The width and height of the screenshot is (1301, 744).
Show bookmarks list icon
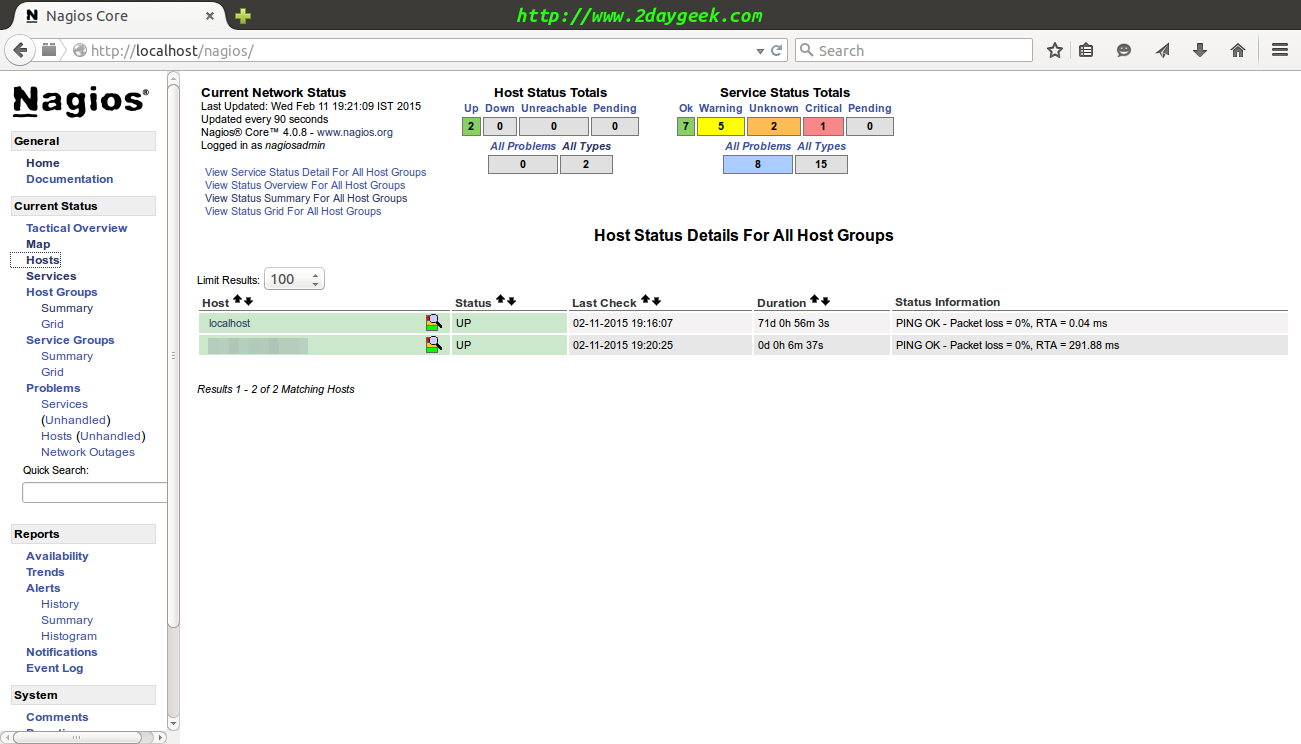click(1086, 50)
